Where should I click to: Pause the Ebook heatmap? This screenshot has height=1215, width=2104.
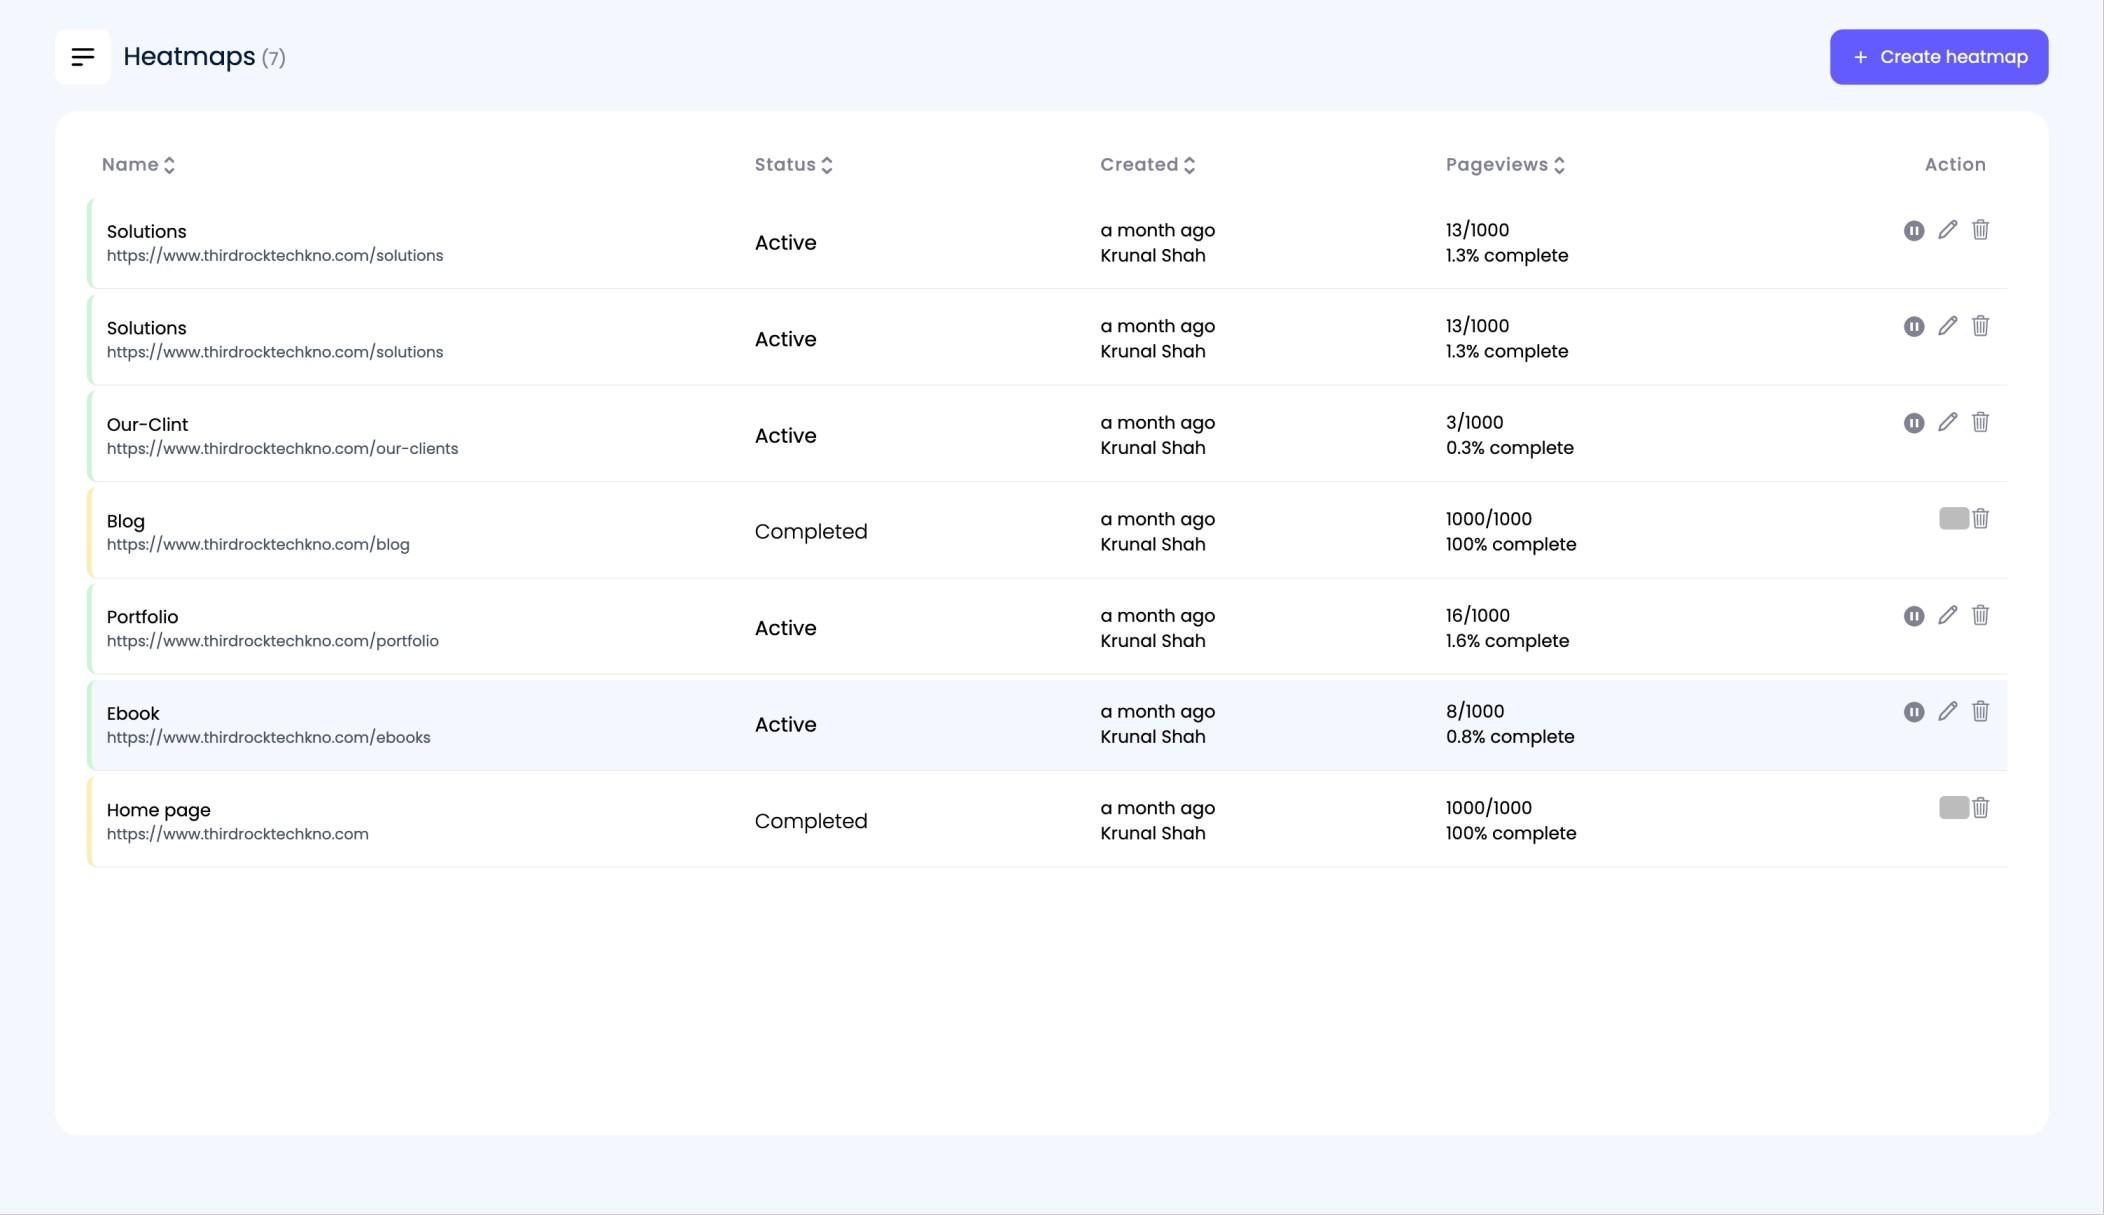tap(1913, 711)
